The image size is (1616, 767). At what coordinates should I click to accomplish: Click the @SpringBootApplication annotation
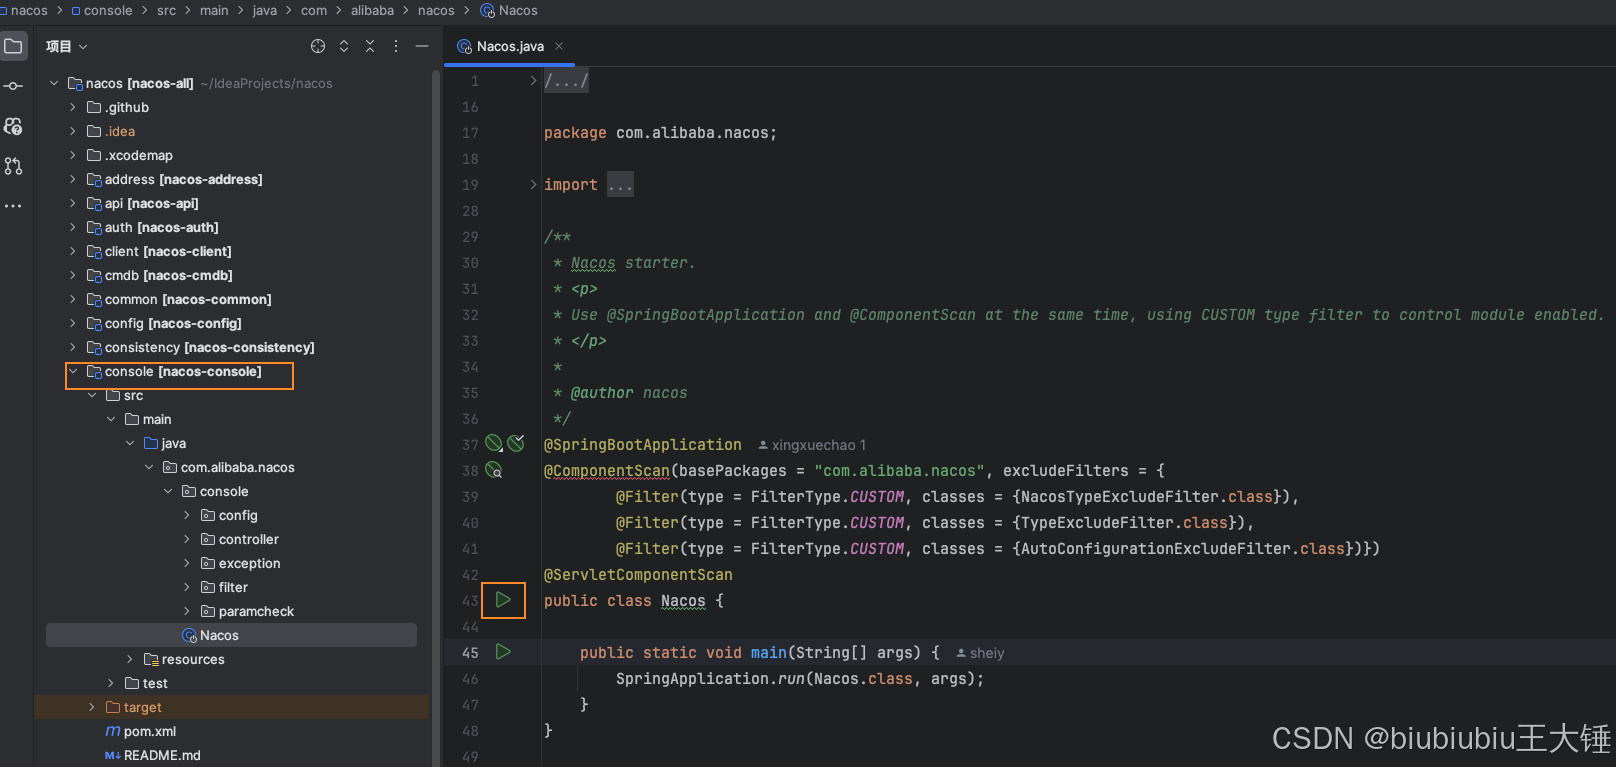[643, 445]
